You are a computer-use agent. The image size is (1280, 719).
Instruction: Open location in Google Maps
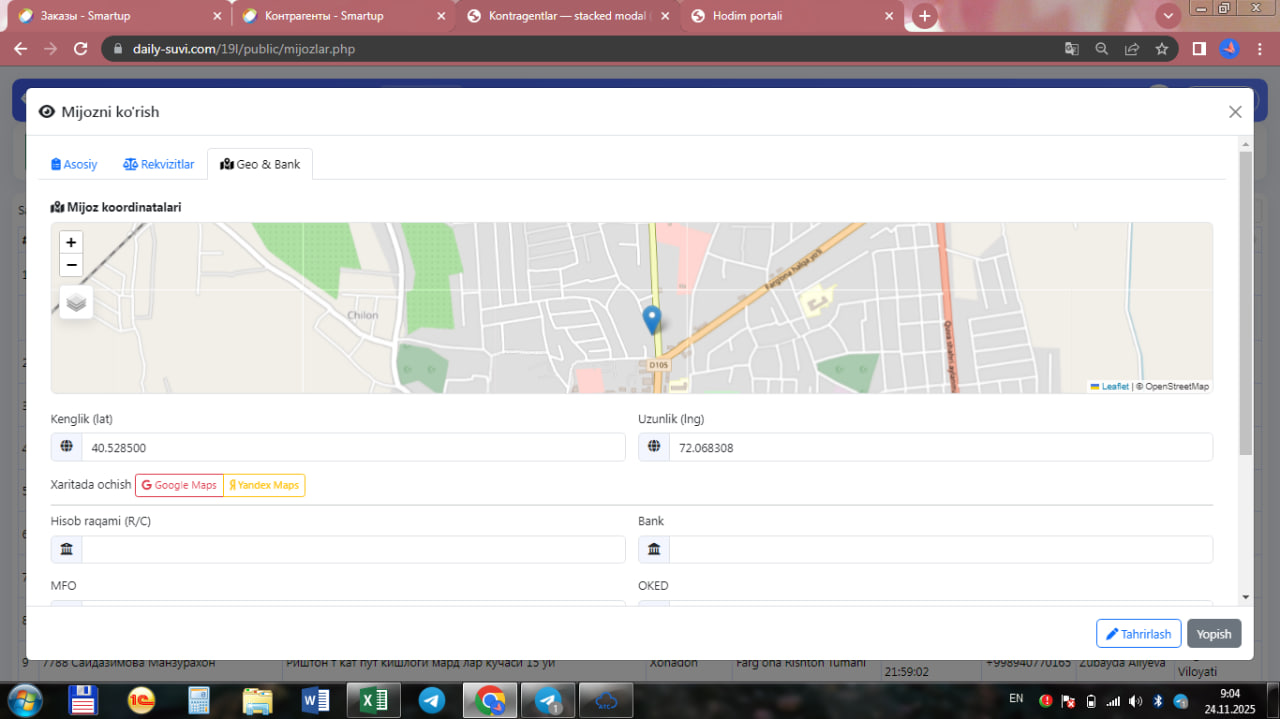(179, 485)
